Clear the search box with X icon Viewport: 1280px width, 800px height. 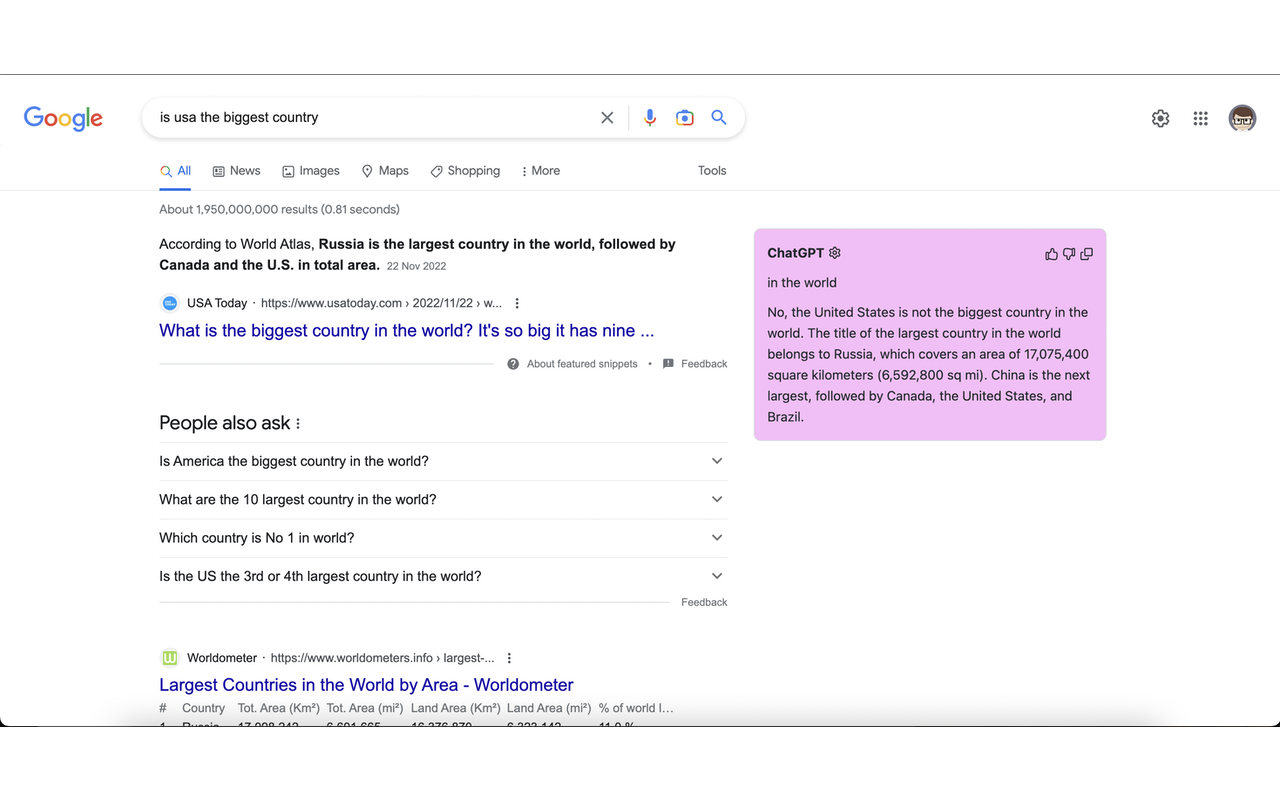[607, 118]
